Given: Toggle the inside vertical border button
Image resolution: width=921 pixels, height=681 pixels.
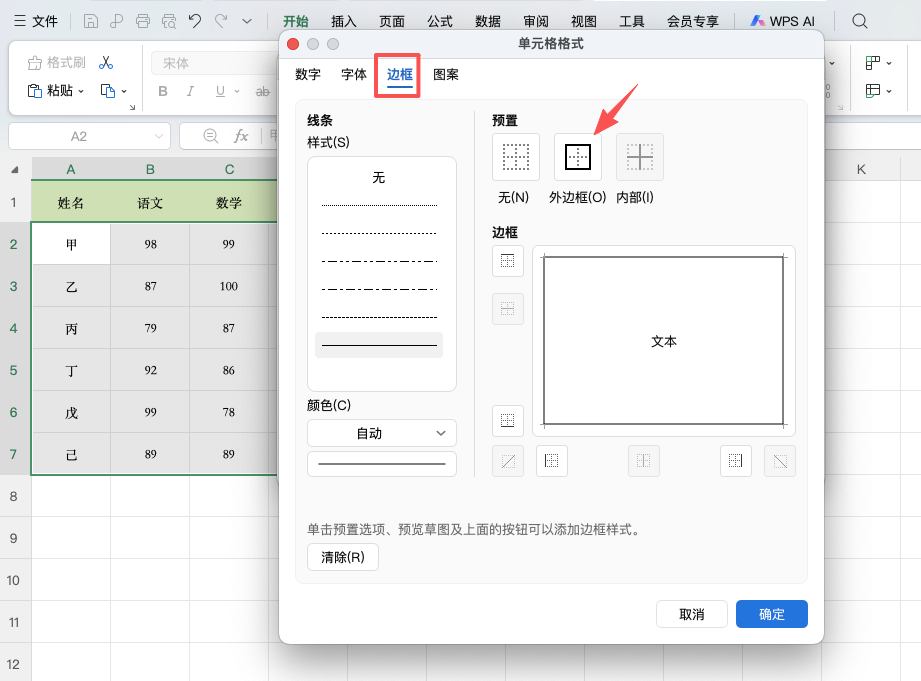Looking at the screenshot, I should pos(644,461).
